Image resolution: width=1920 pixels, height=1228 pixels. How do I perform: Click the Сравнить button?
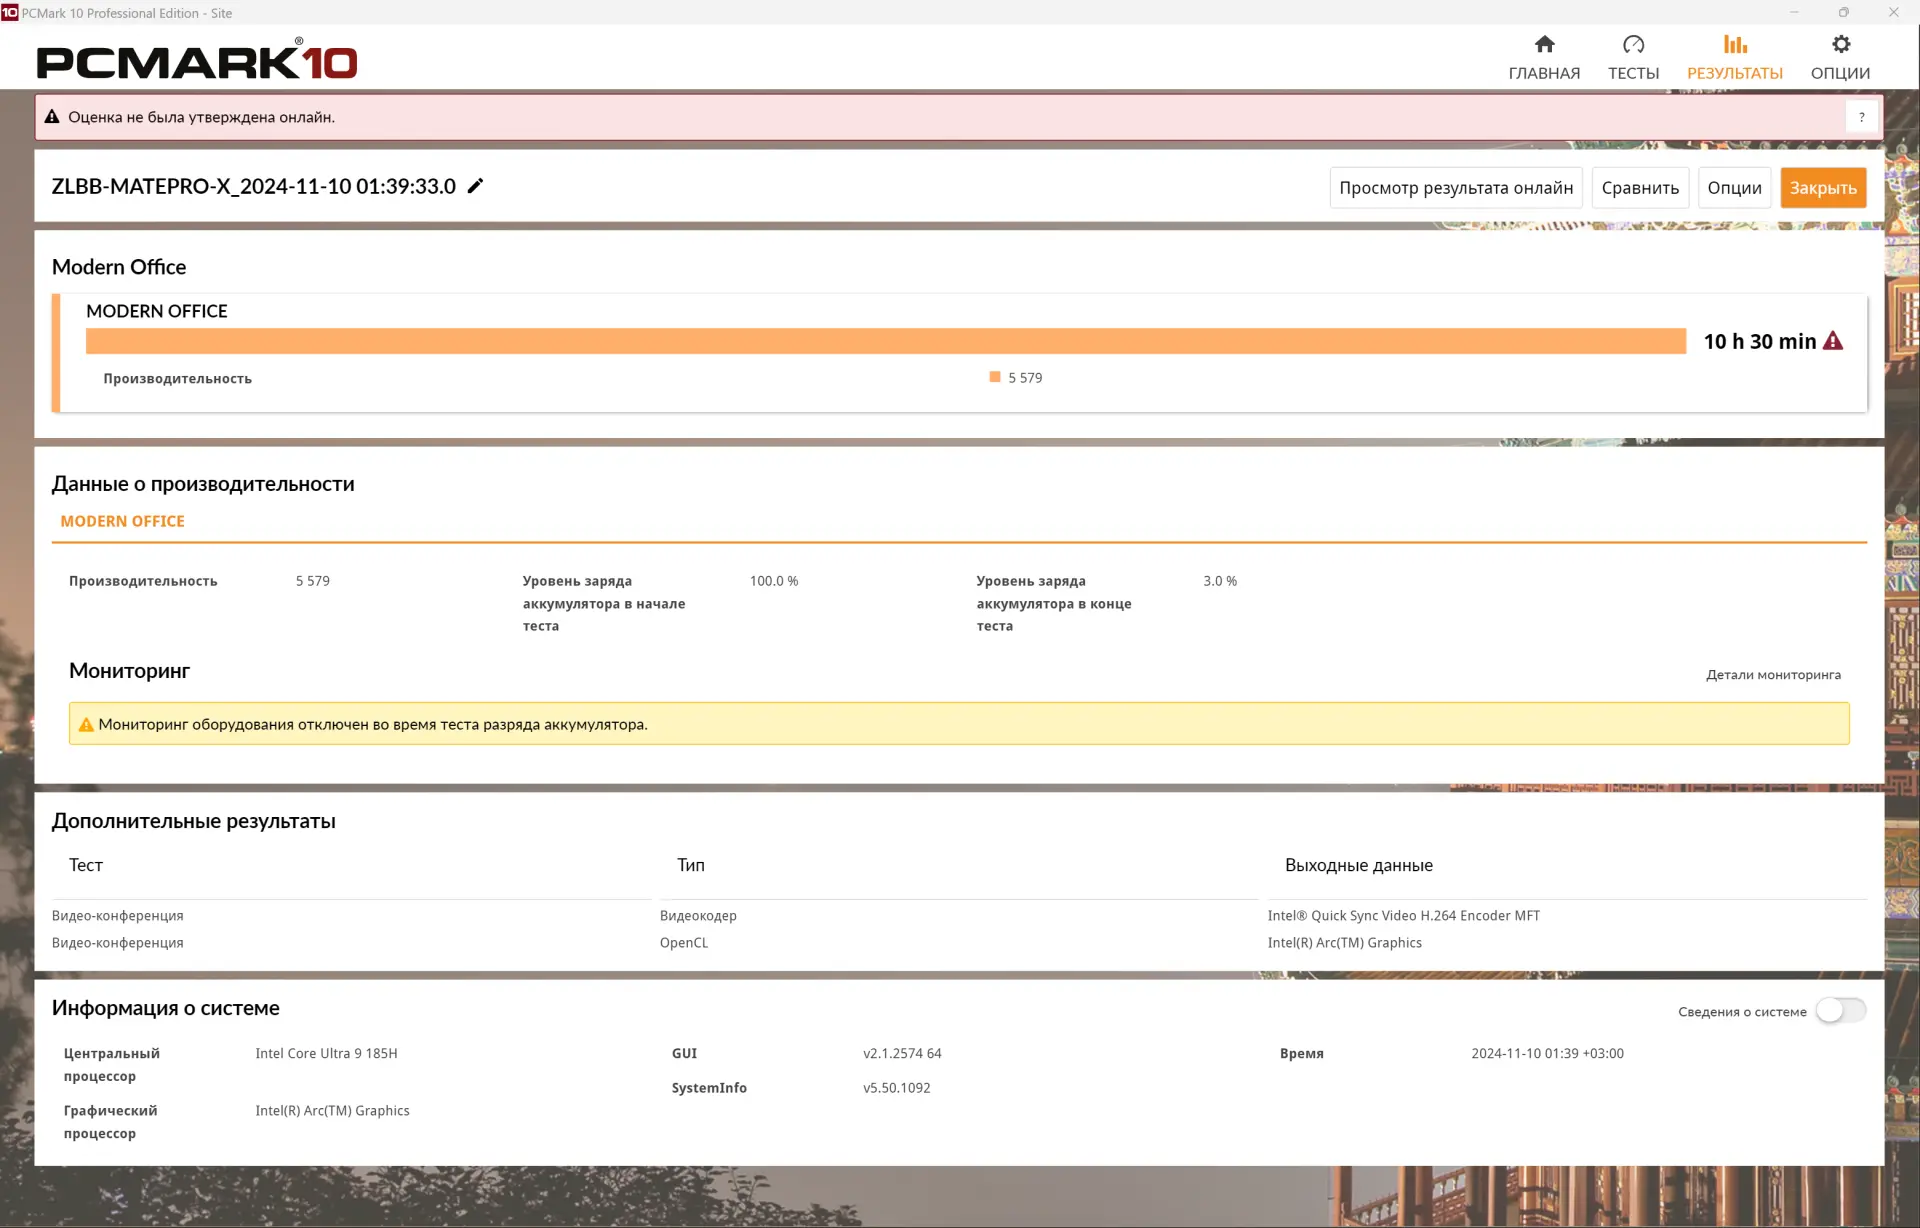[1640, 188]
